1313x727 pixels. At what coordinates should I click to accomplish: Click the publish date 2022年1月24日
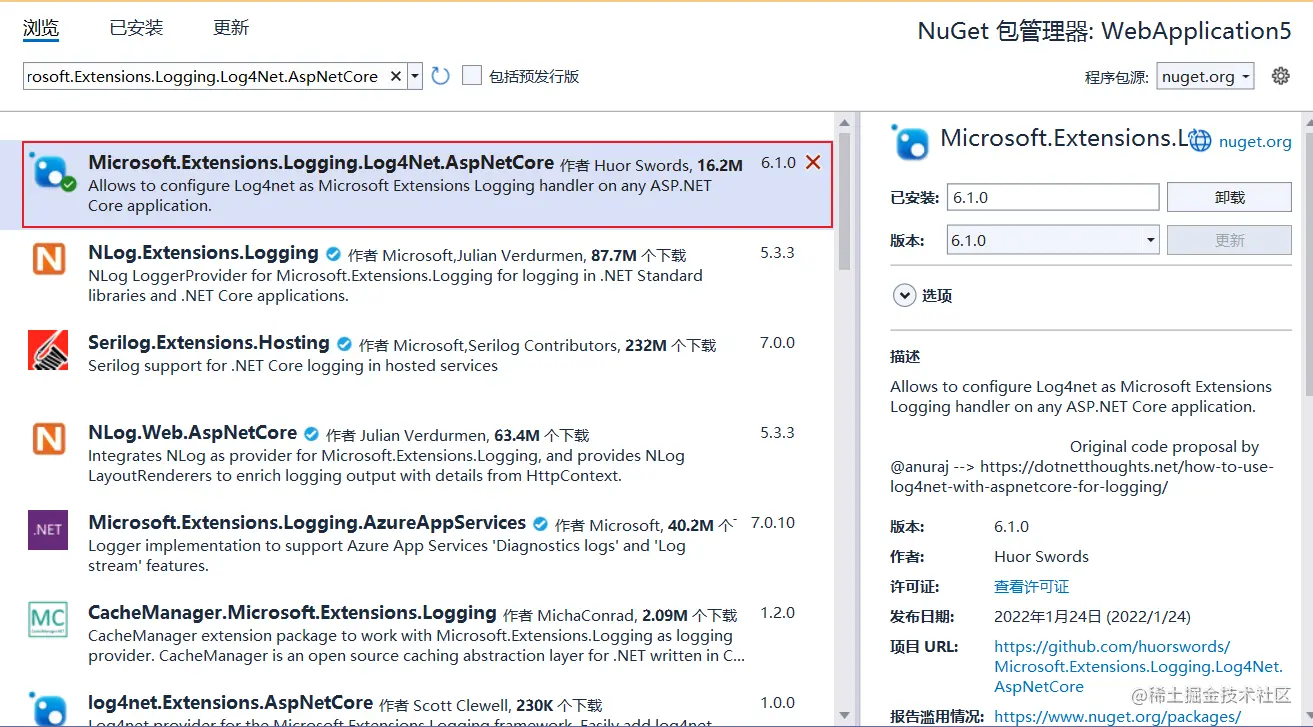1092,617
